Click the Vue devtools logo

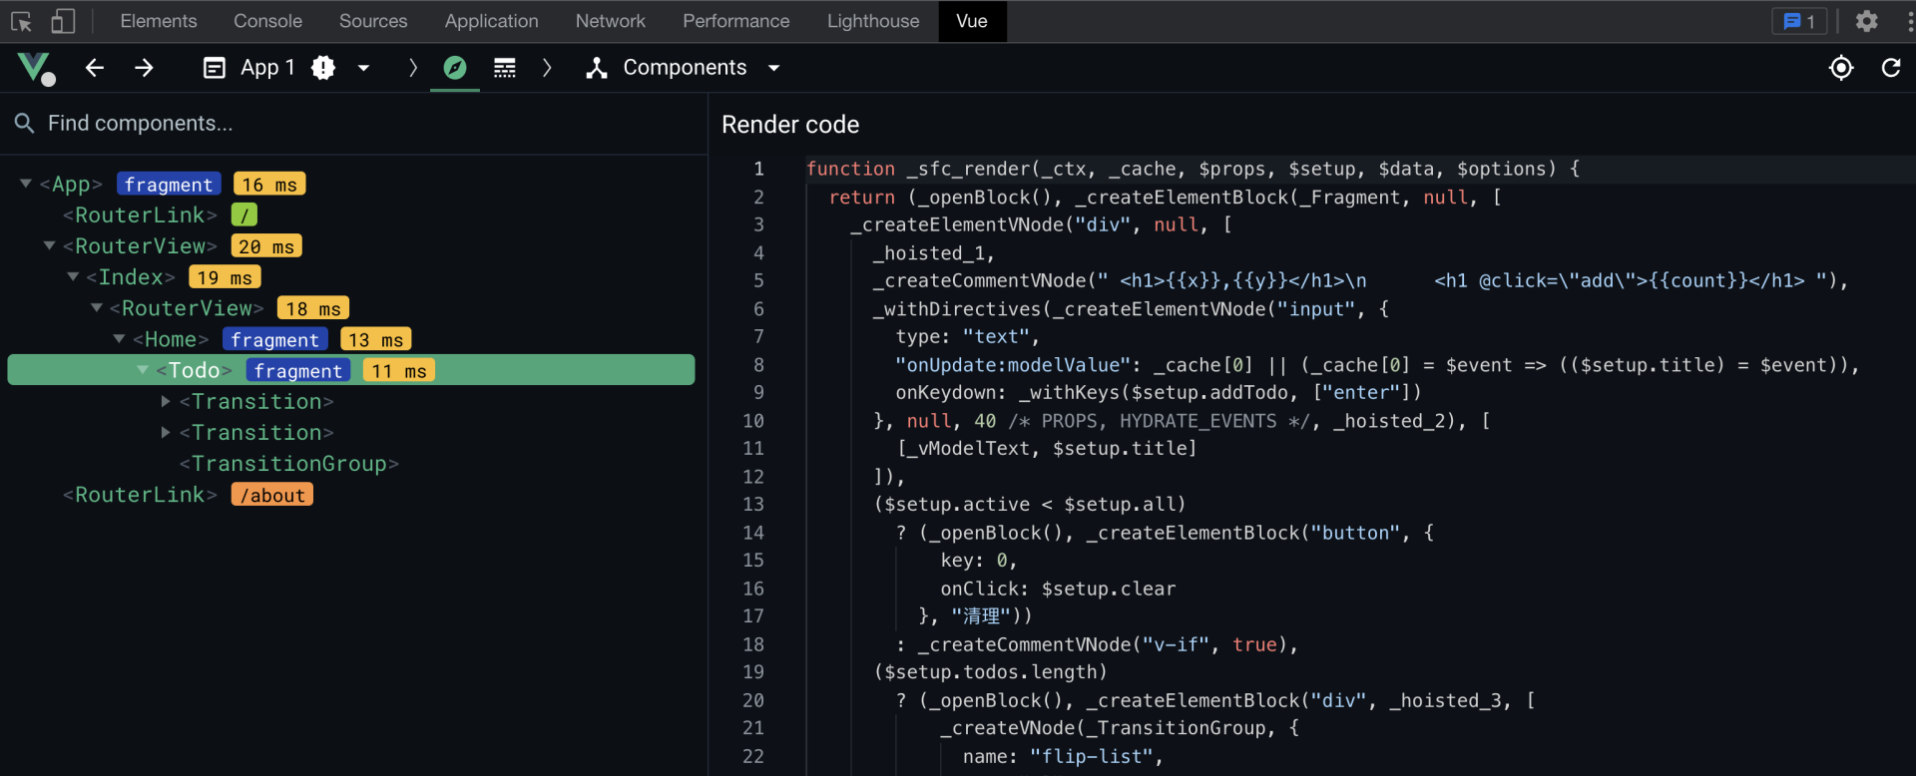35,68
